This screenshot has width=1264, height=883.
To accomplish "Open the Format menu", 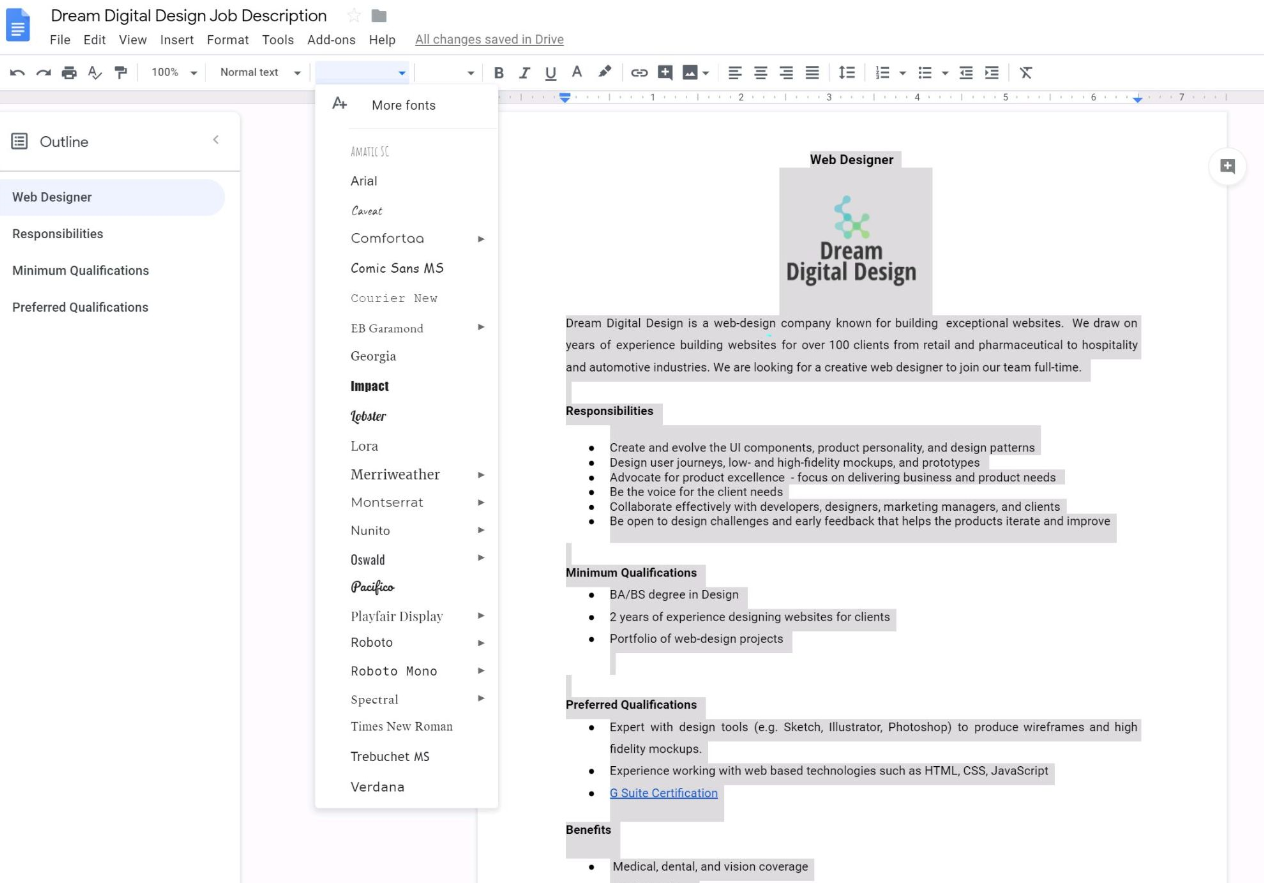I will (228, 40).
